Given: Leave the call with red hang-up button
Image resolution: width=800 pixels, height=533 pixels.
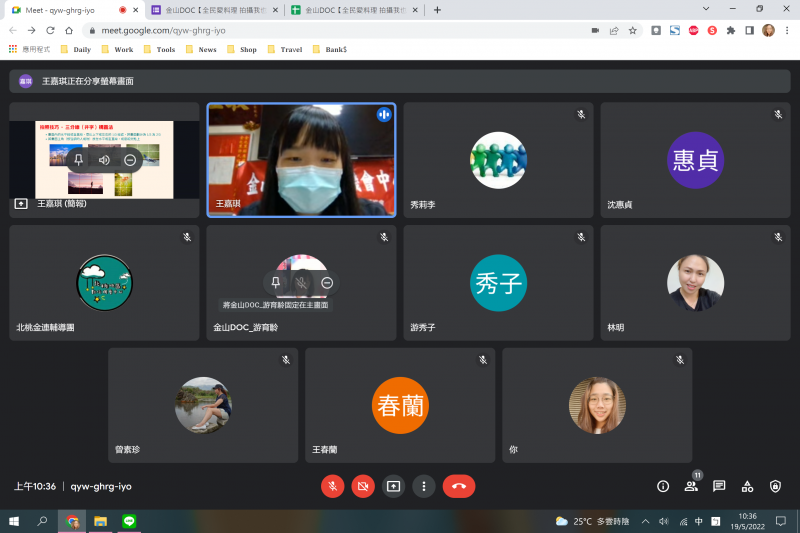Looking at the screenshot, I should pyautogui.click(x=459, y=486).
